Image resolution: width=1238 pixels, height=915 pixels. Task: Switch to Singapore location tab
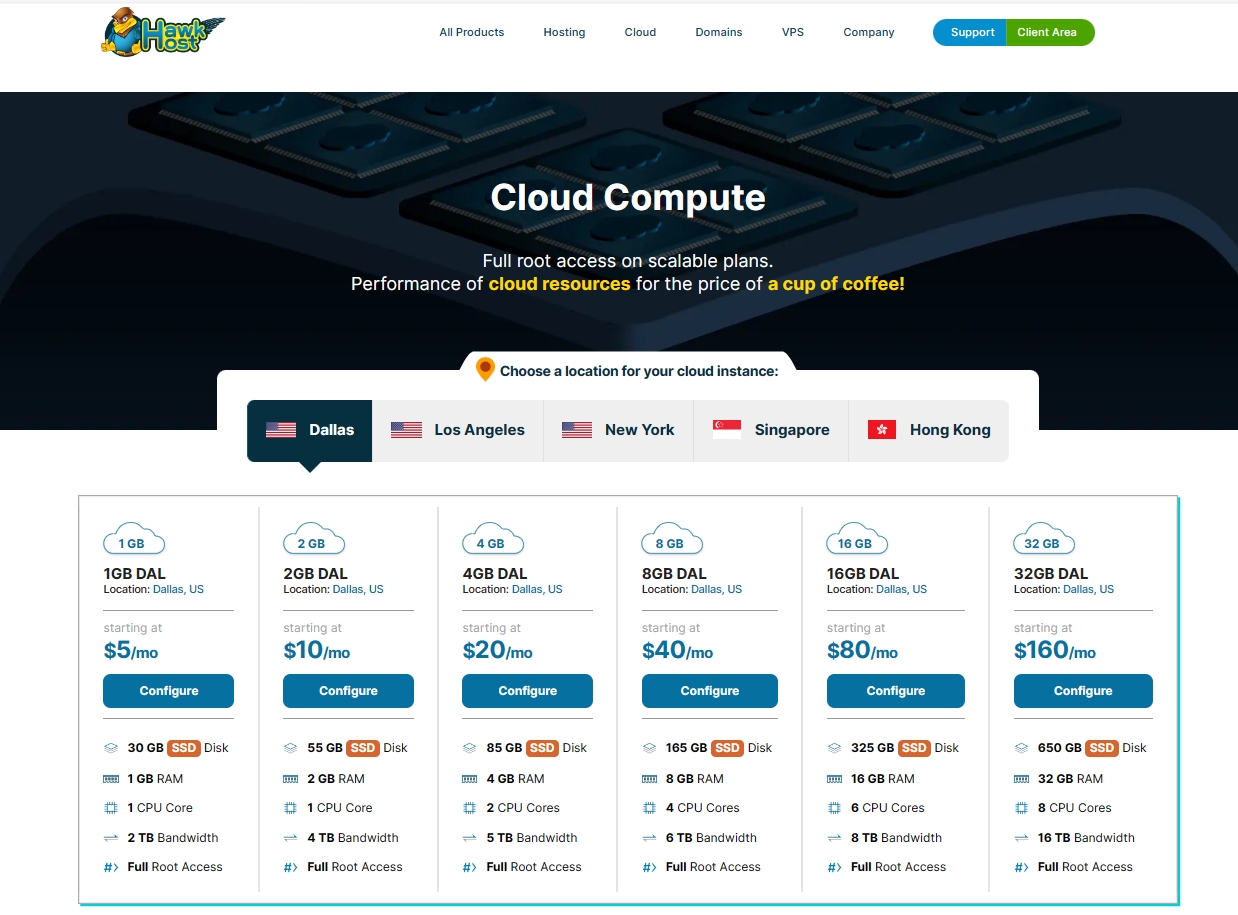pos(771,431)
